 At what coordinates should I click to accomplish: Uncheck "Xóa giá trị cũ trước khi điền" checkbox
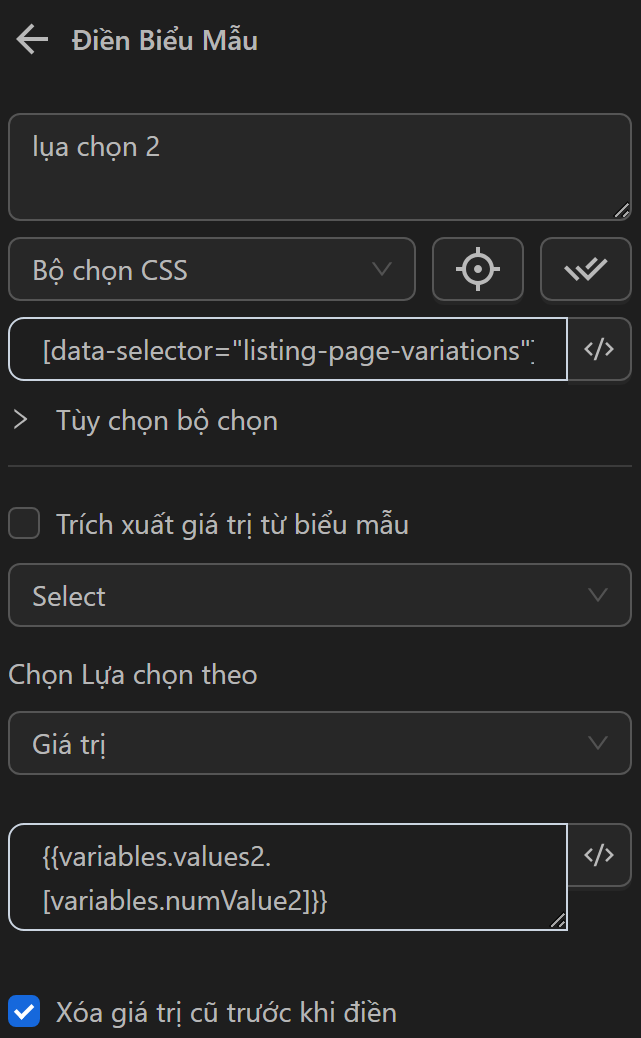[x=24, y=1012]
